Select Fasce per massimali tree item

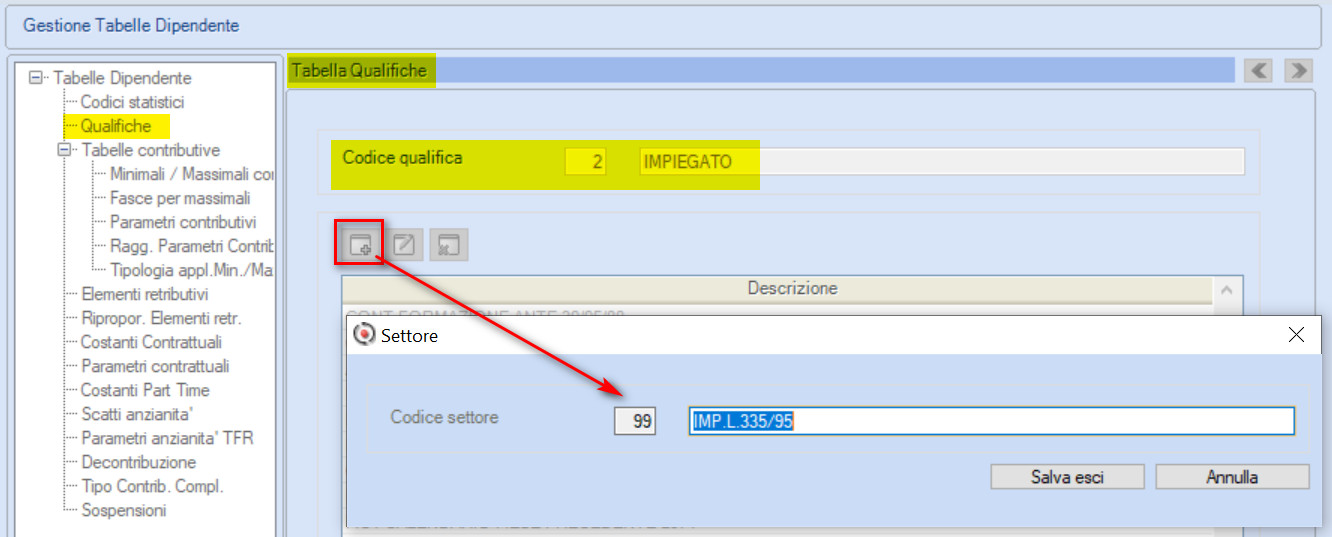180,198
